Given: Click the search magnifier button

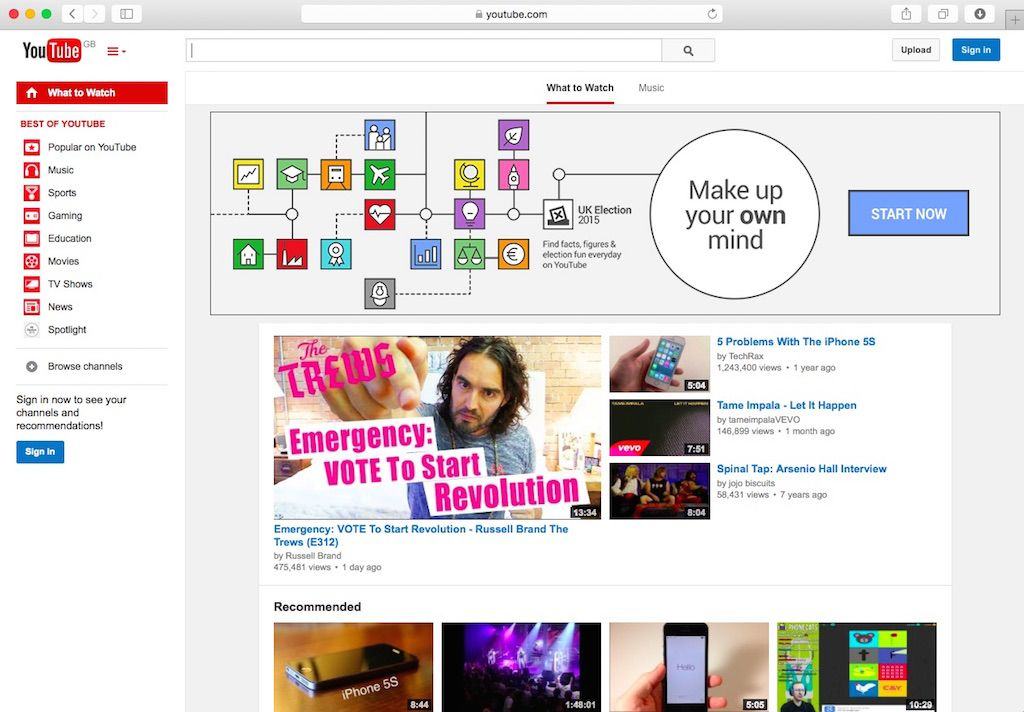Looking at the screenshot, I should (x=688, y=50).
